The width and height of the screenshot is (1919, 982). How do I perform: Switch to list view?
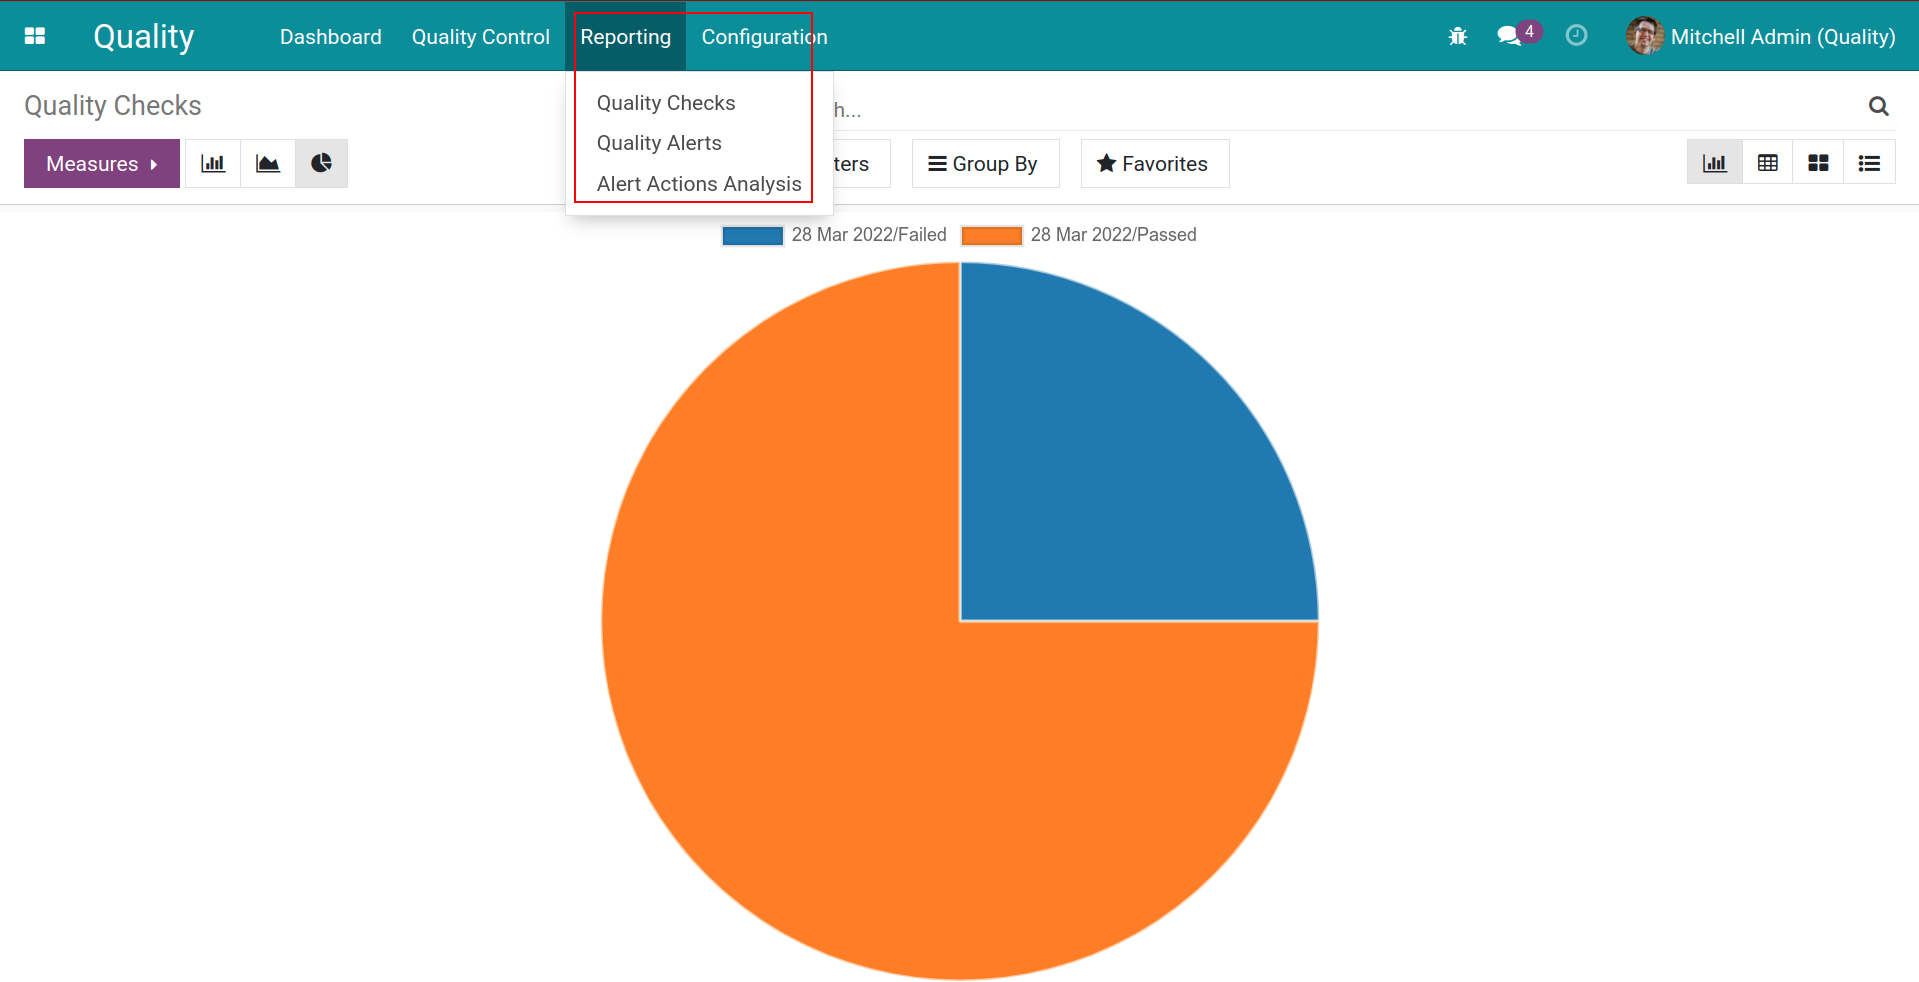1869,163
